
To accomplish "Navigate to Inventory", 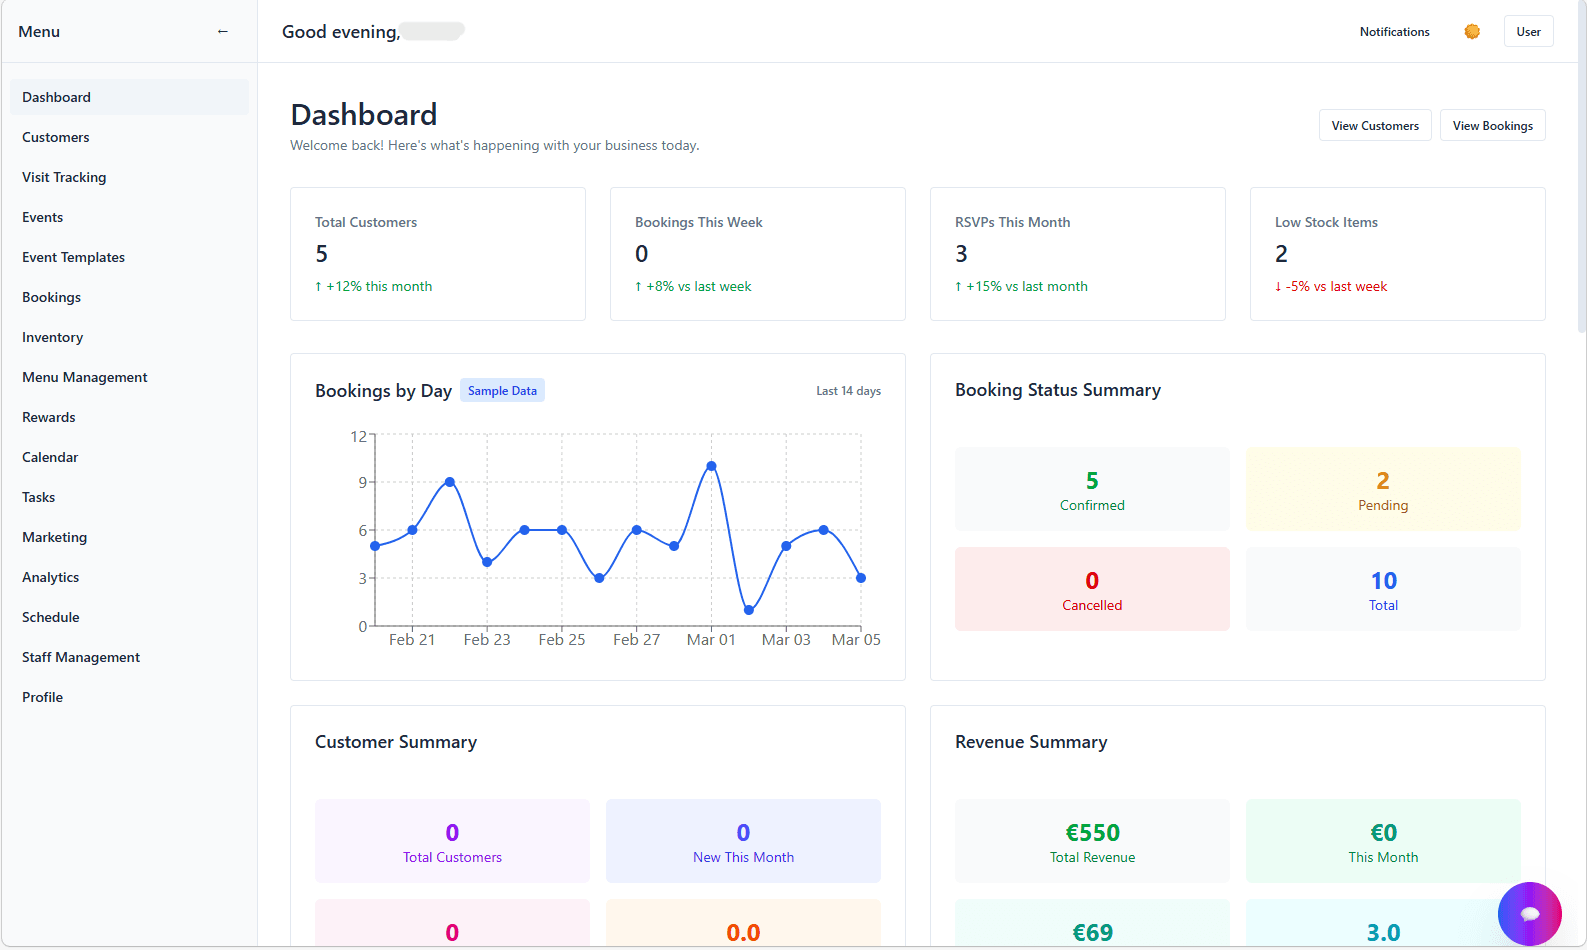I will tap(52, 337).
